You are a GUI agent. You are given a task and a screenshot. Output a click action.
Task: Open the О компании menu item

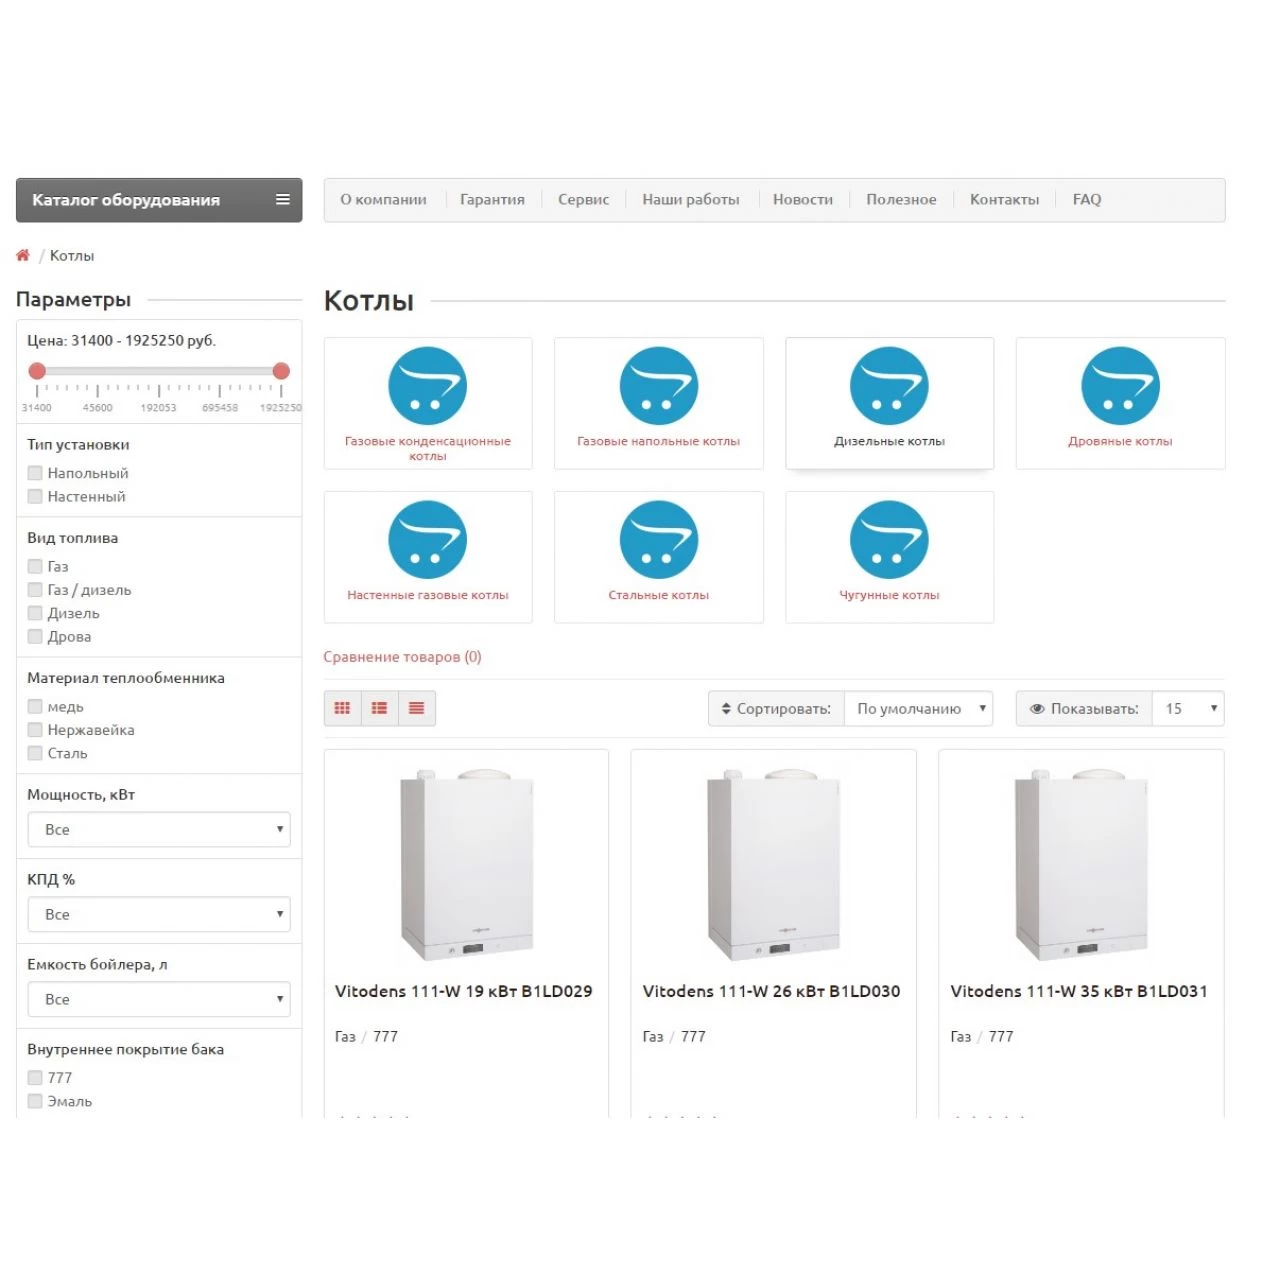[x=383, y=199]
